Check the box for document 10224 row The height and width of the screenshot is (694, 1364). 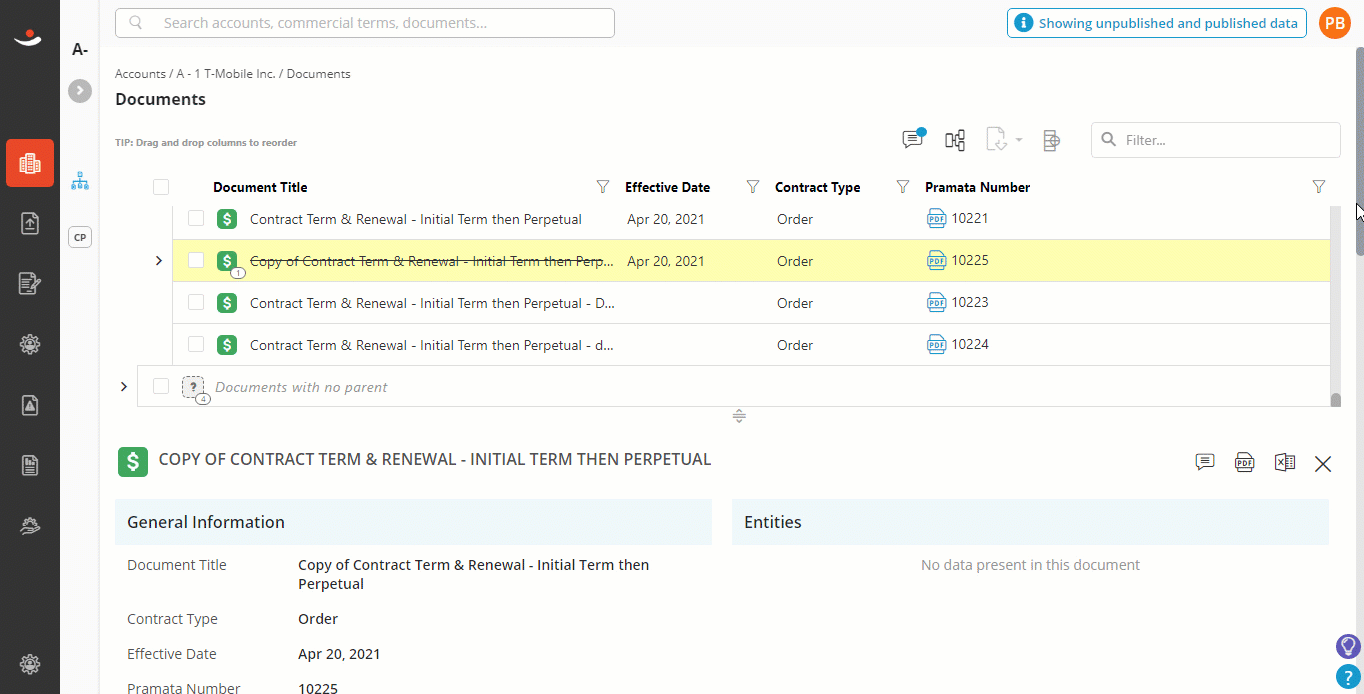pyautogui.click(x=196, y=344)
